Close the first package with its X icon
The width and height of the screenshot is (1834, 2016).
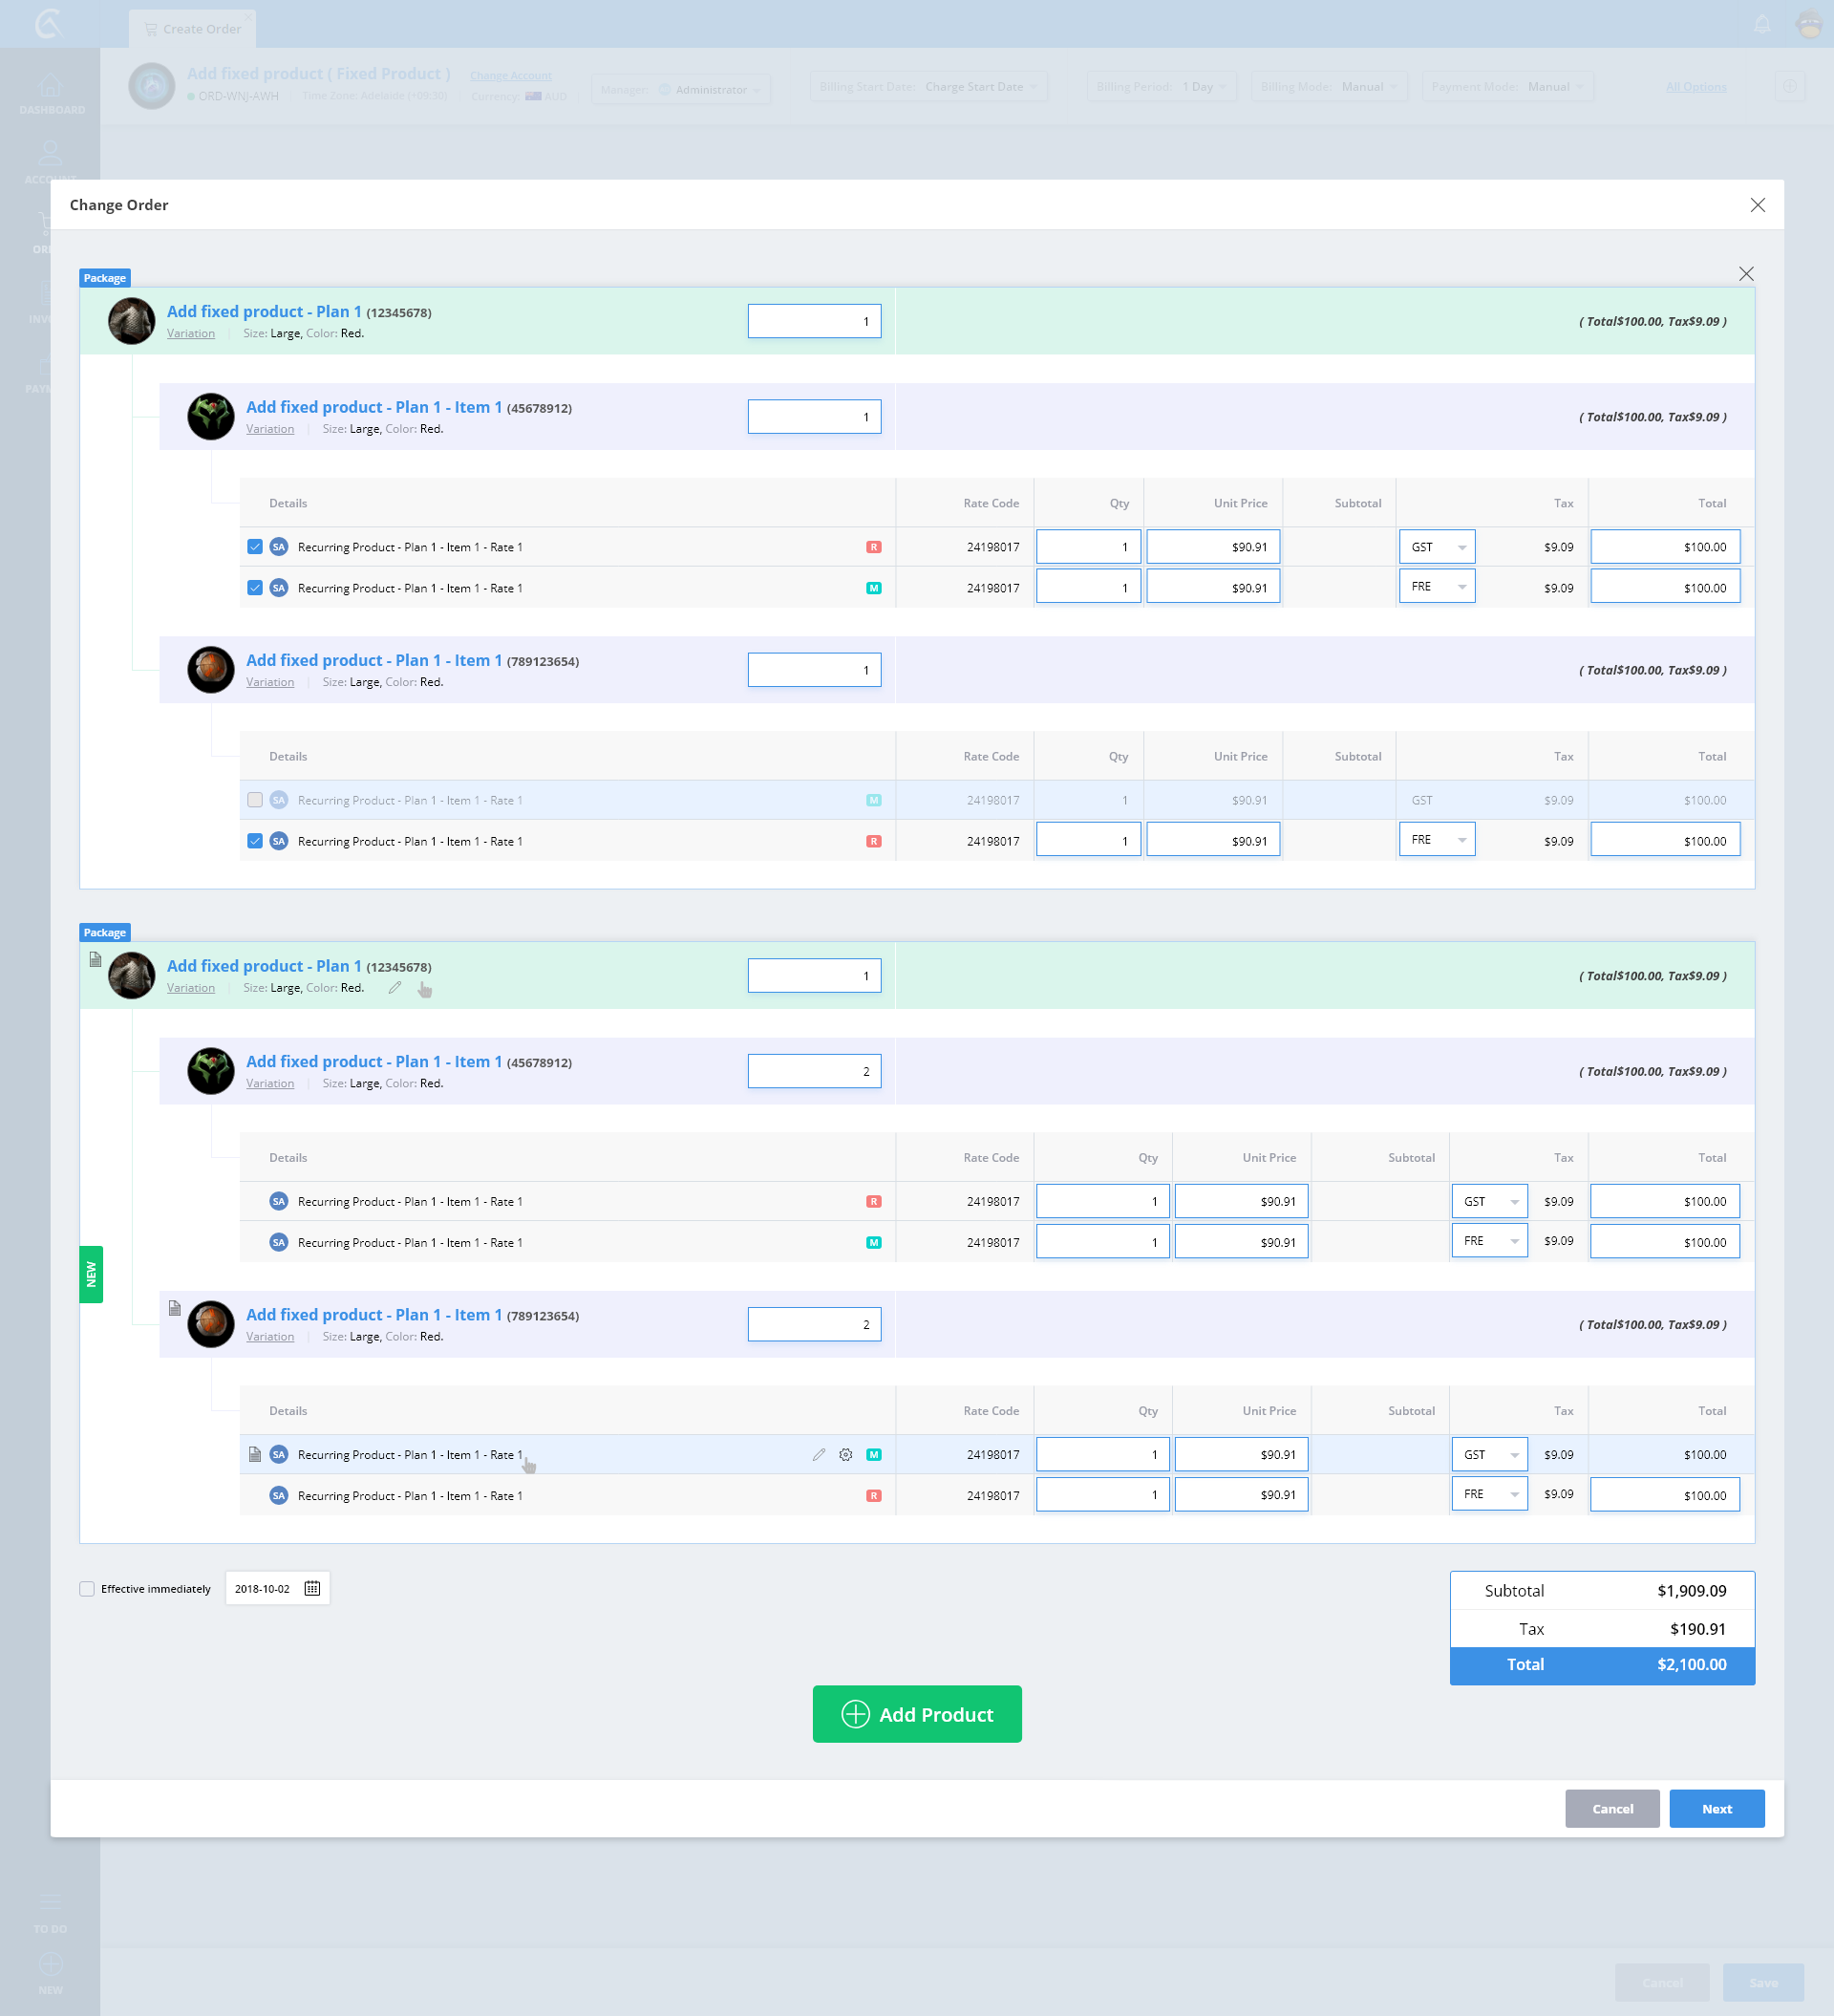coord(1745,274)
